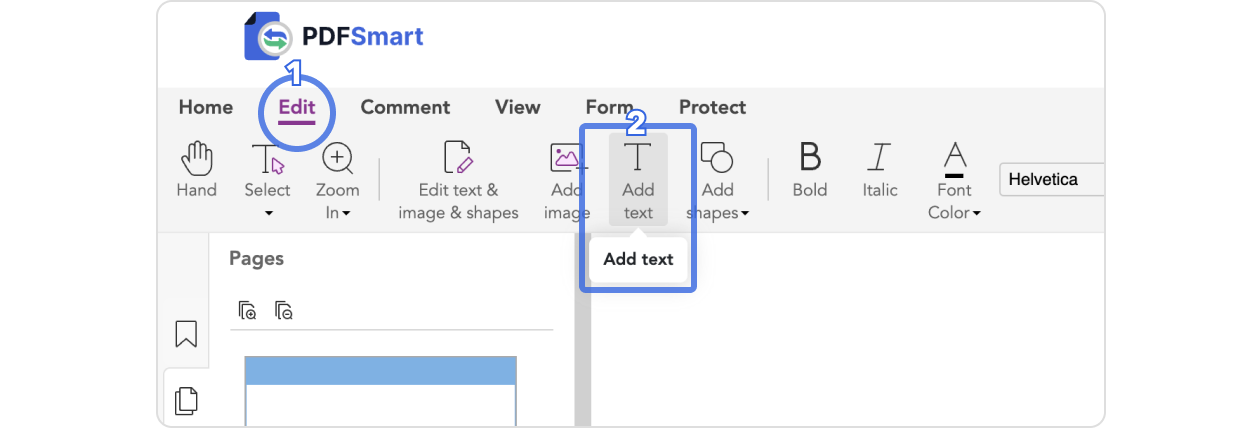Toggle Bold formatting

(810, 170)
